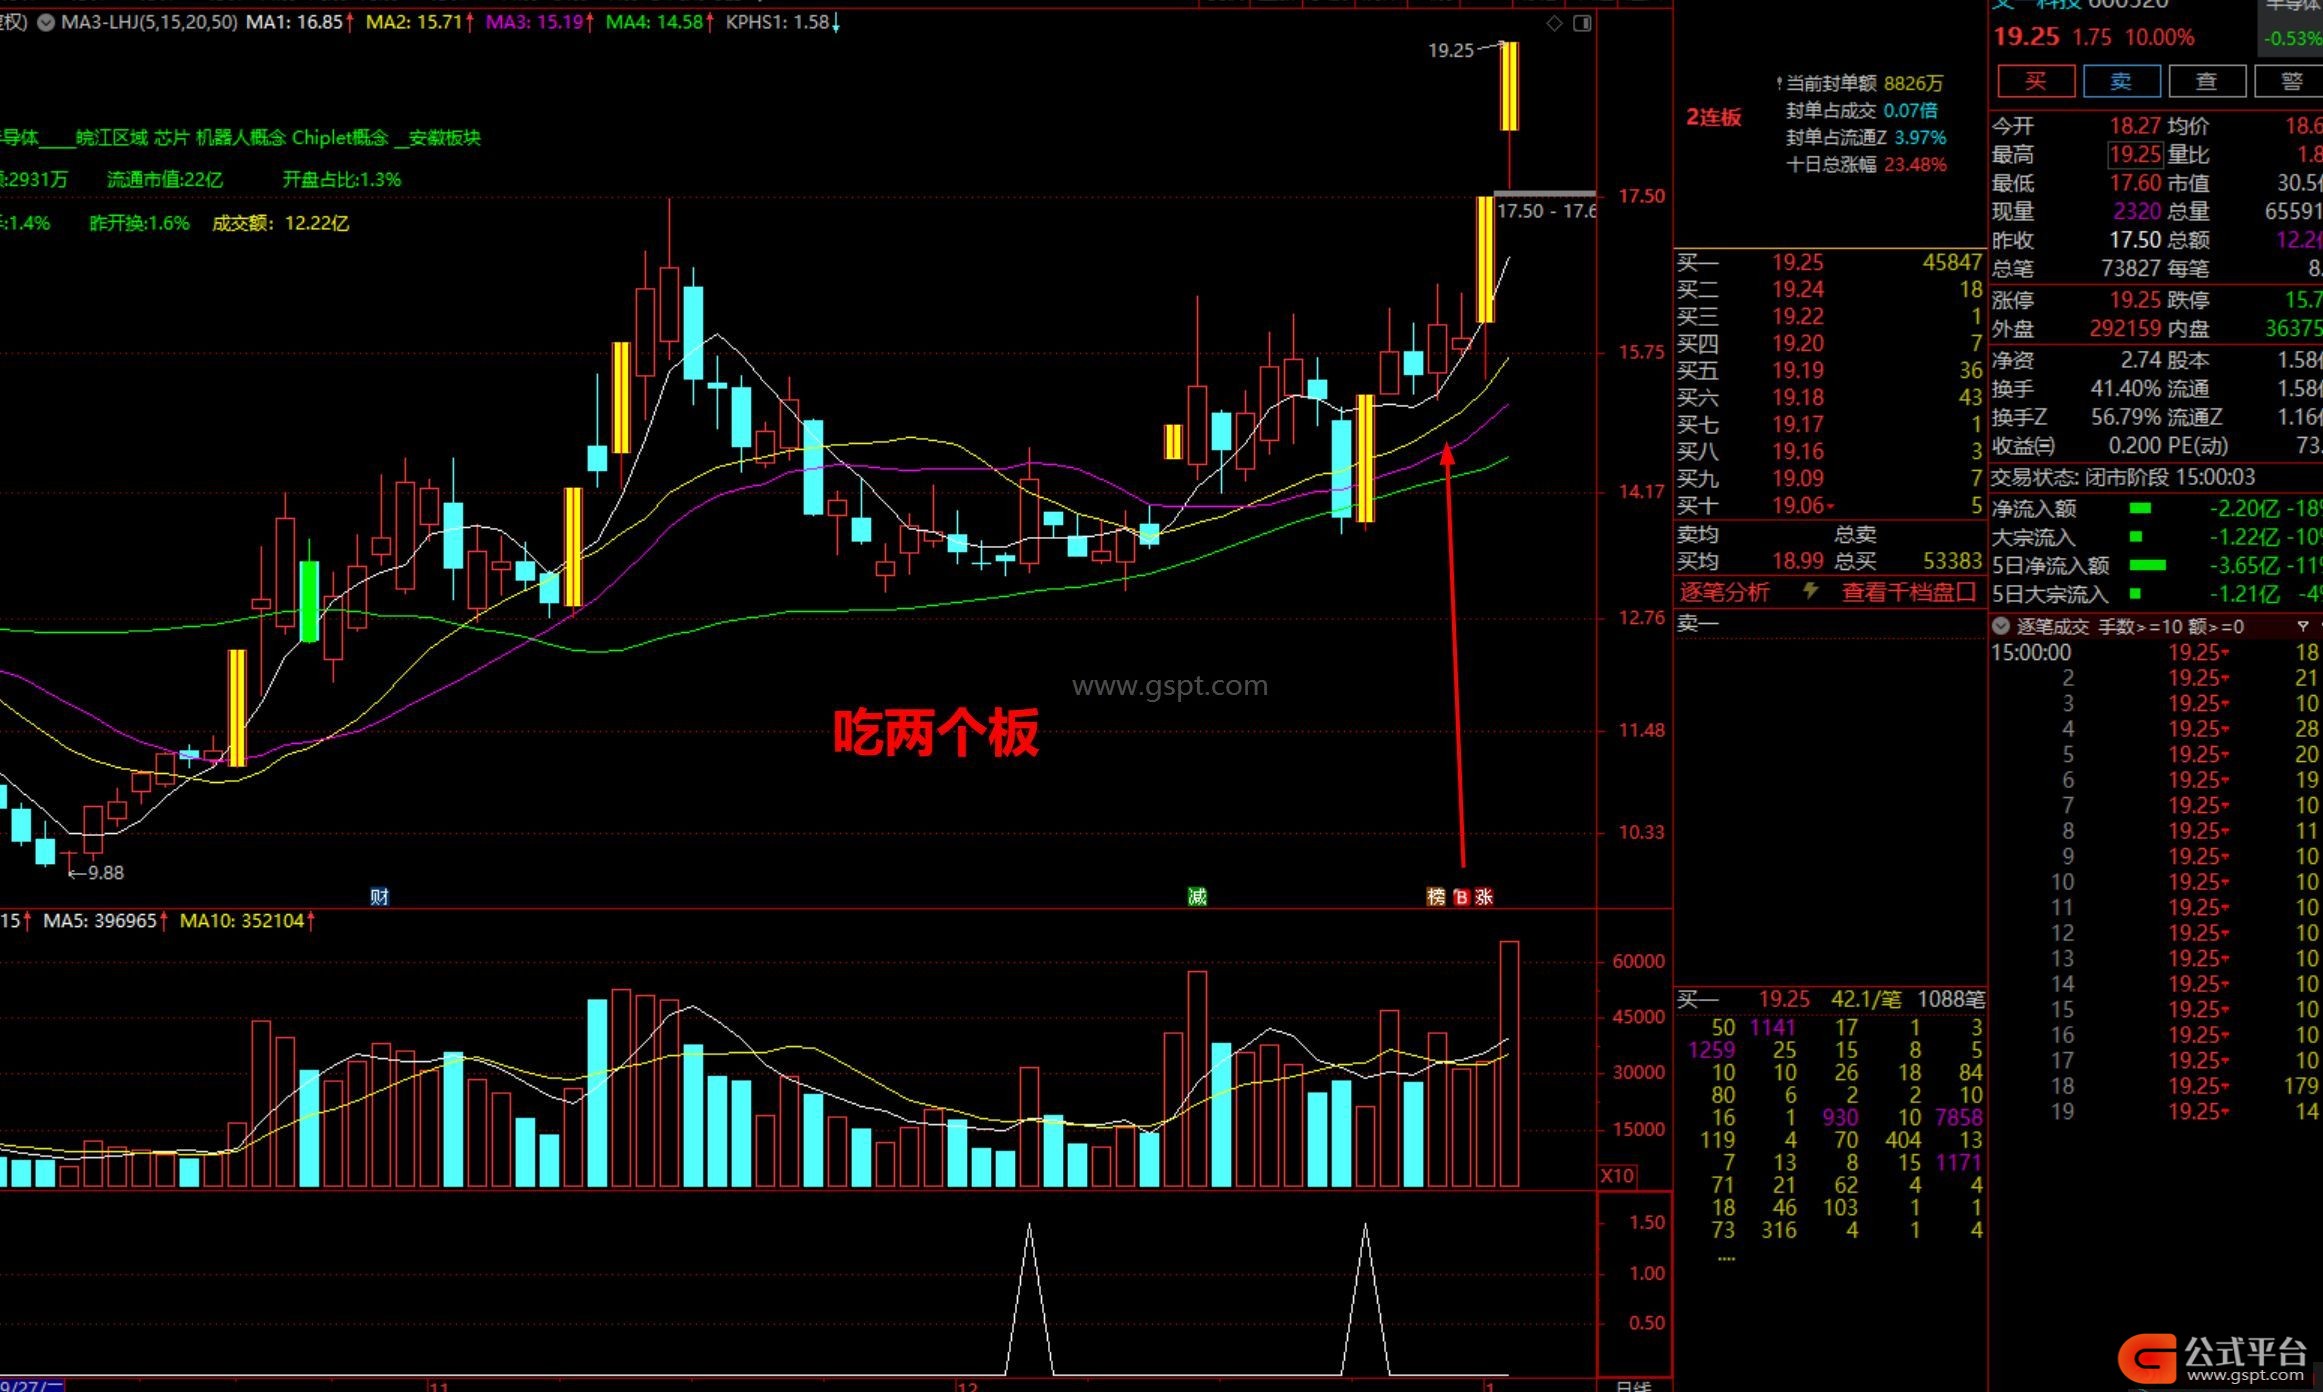Click 最高 19.25 boxed value
This screenshot has height=1392, width=2323.
click(x=2135, y=154)
